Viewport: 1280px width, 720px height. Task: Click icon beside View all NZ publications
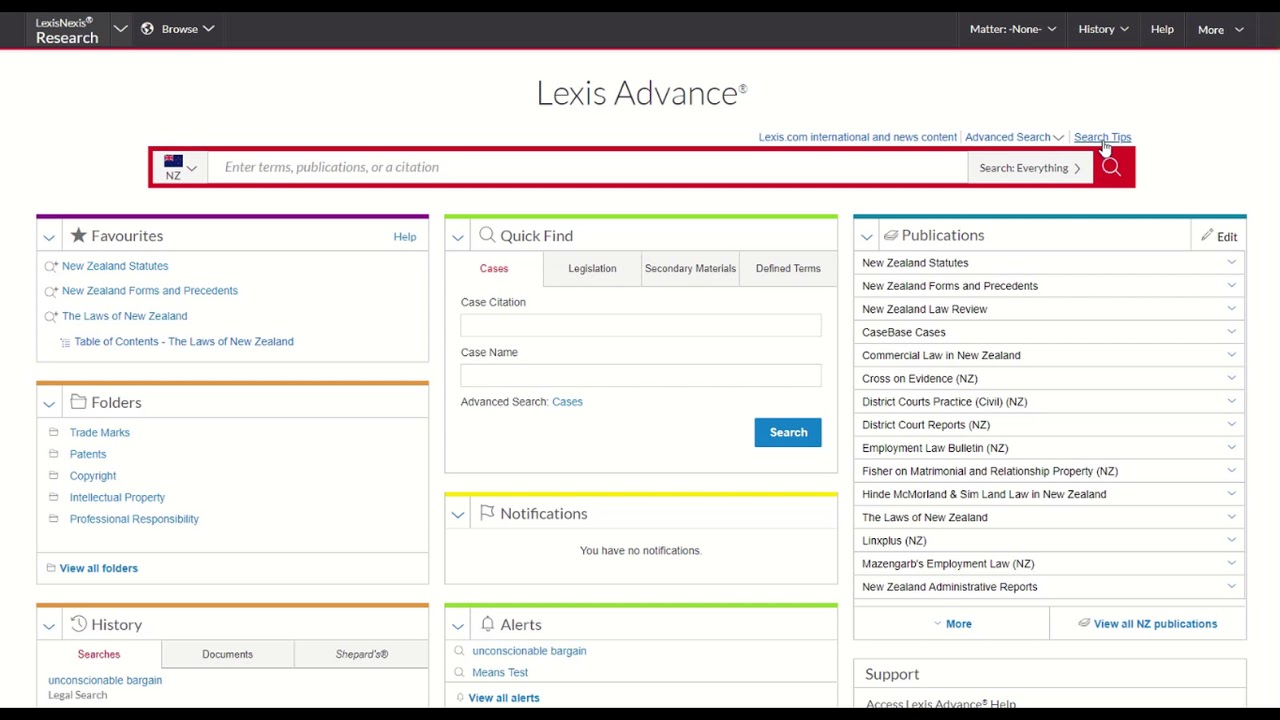[1084, 624]
